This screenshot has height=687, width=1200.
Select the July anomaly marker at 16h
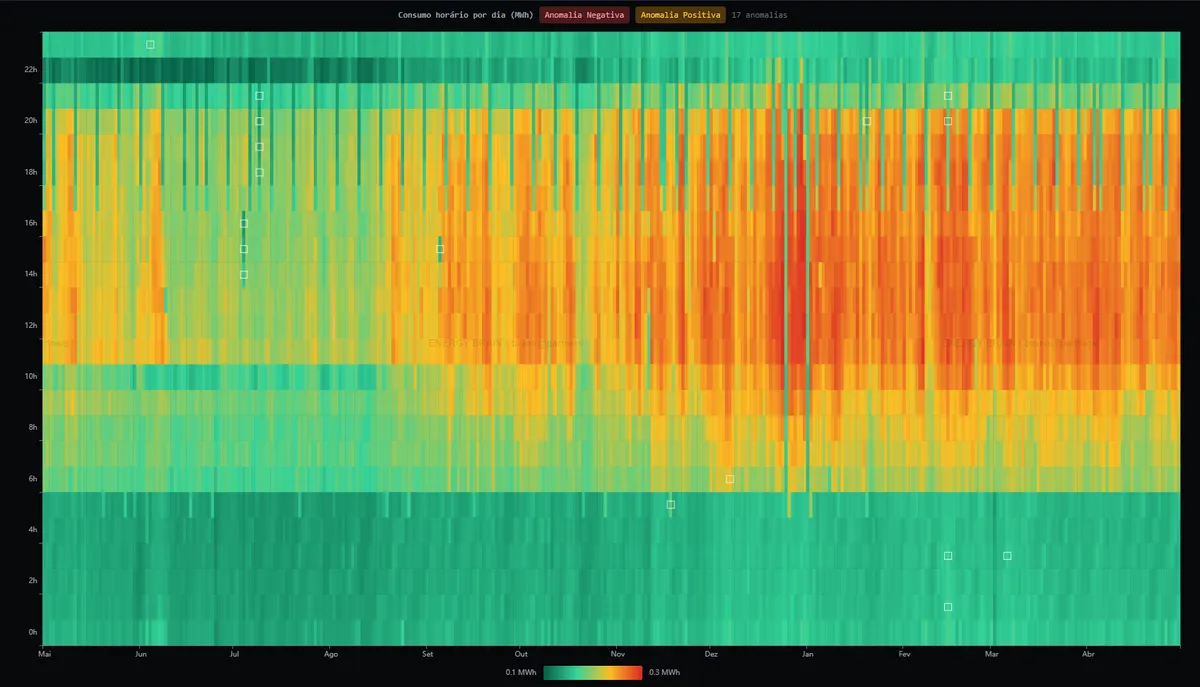[243, 223]
